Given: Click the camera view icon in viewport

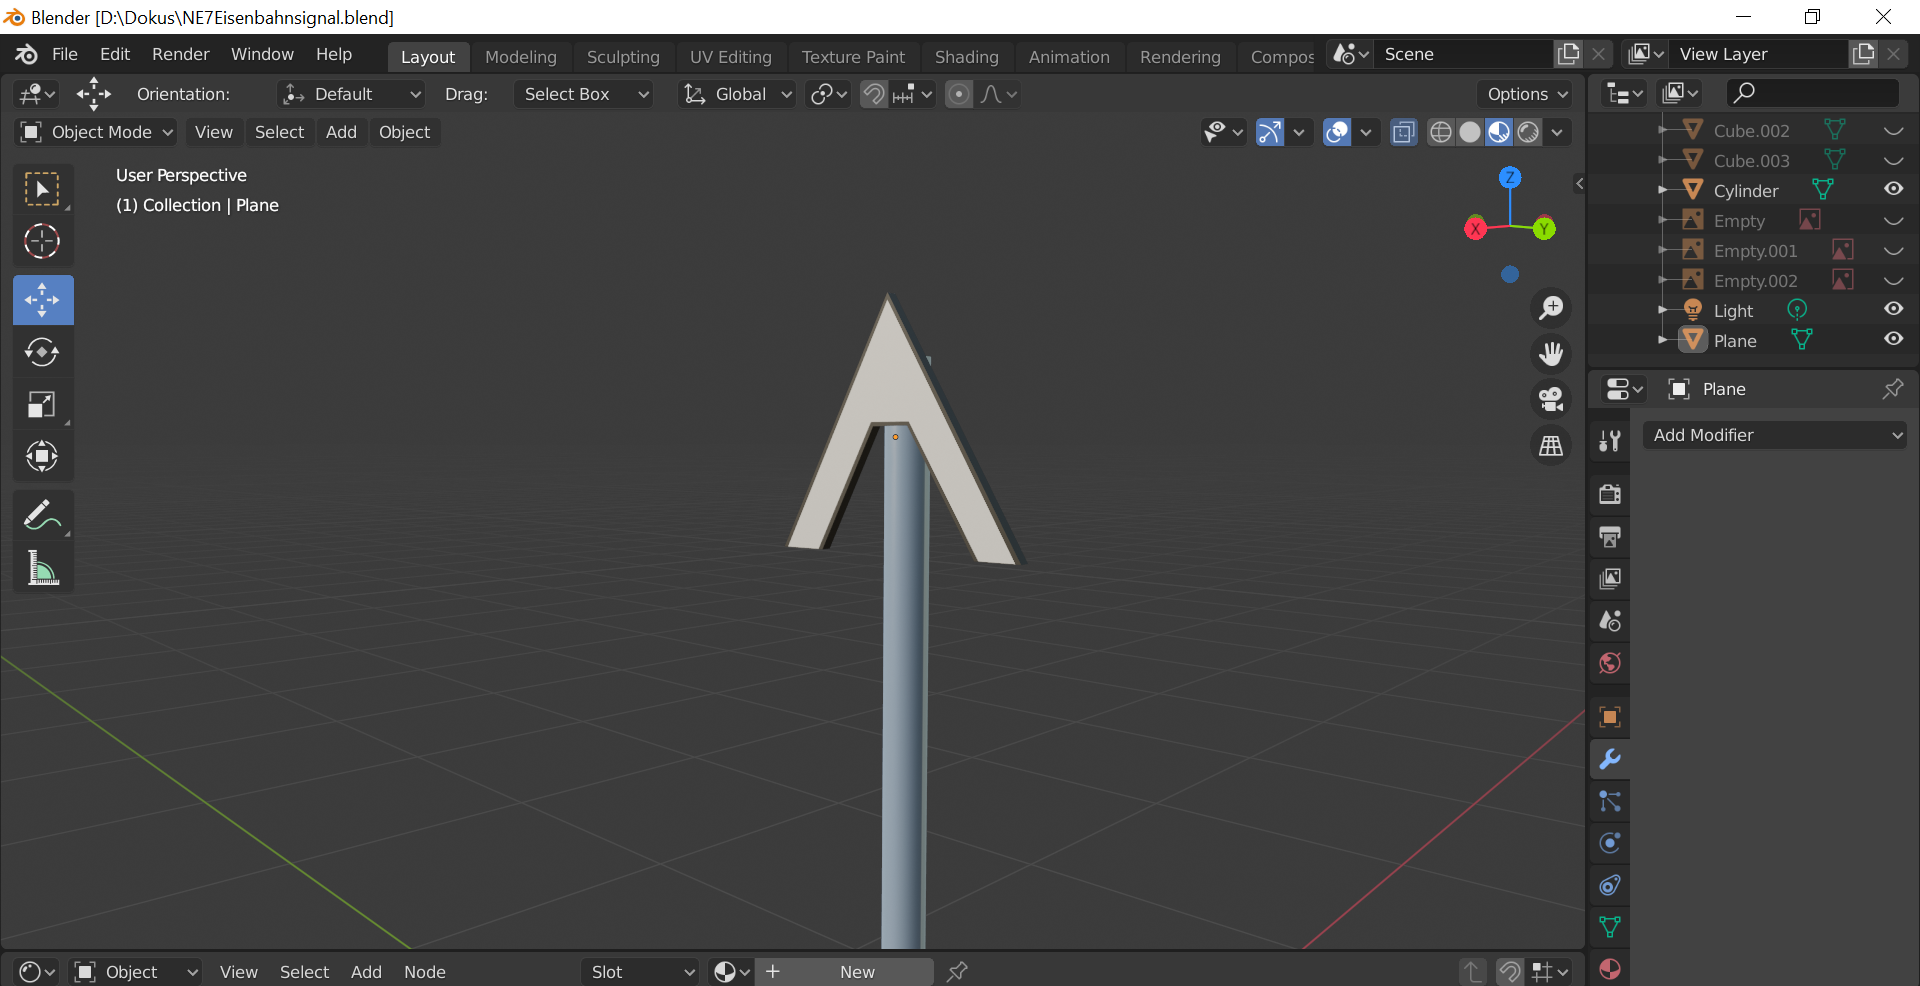Looking at the screenshot, I should [1551, 400].
